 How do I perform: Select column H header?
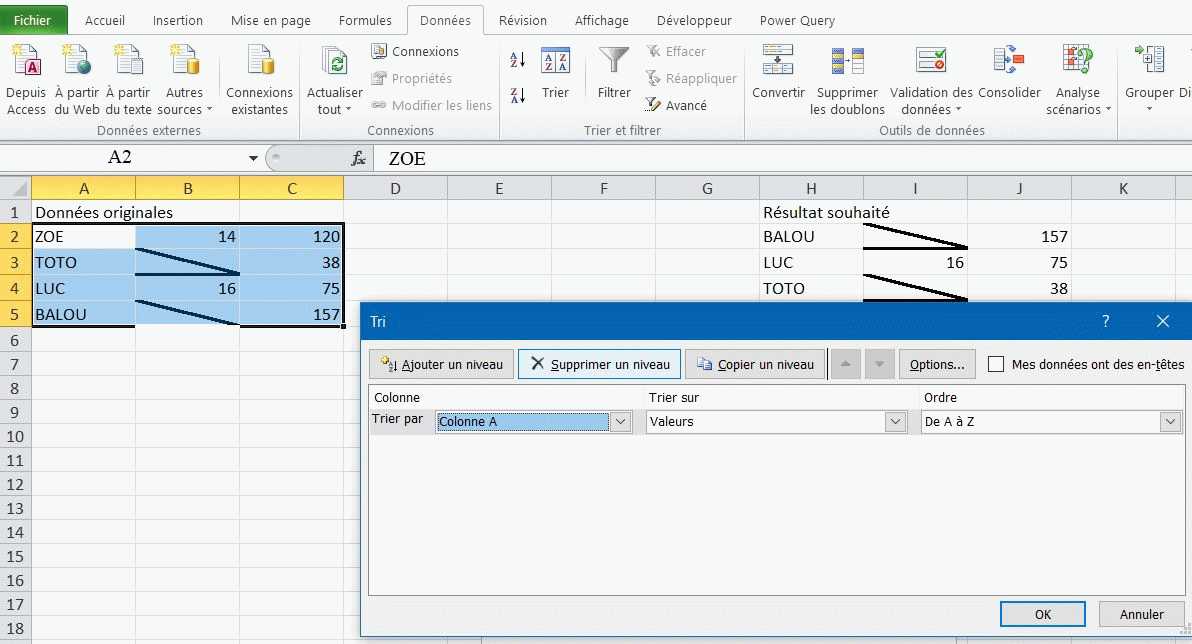811,188
